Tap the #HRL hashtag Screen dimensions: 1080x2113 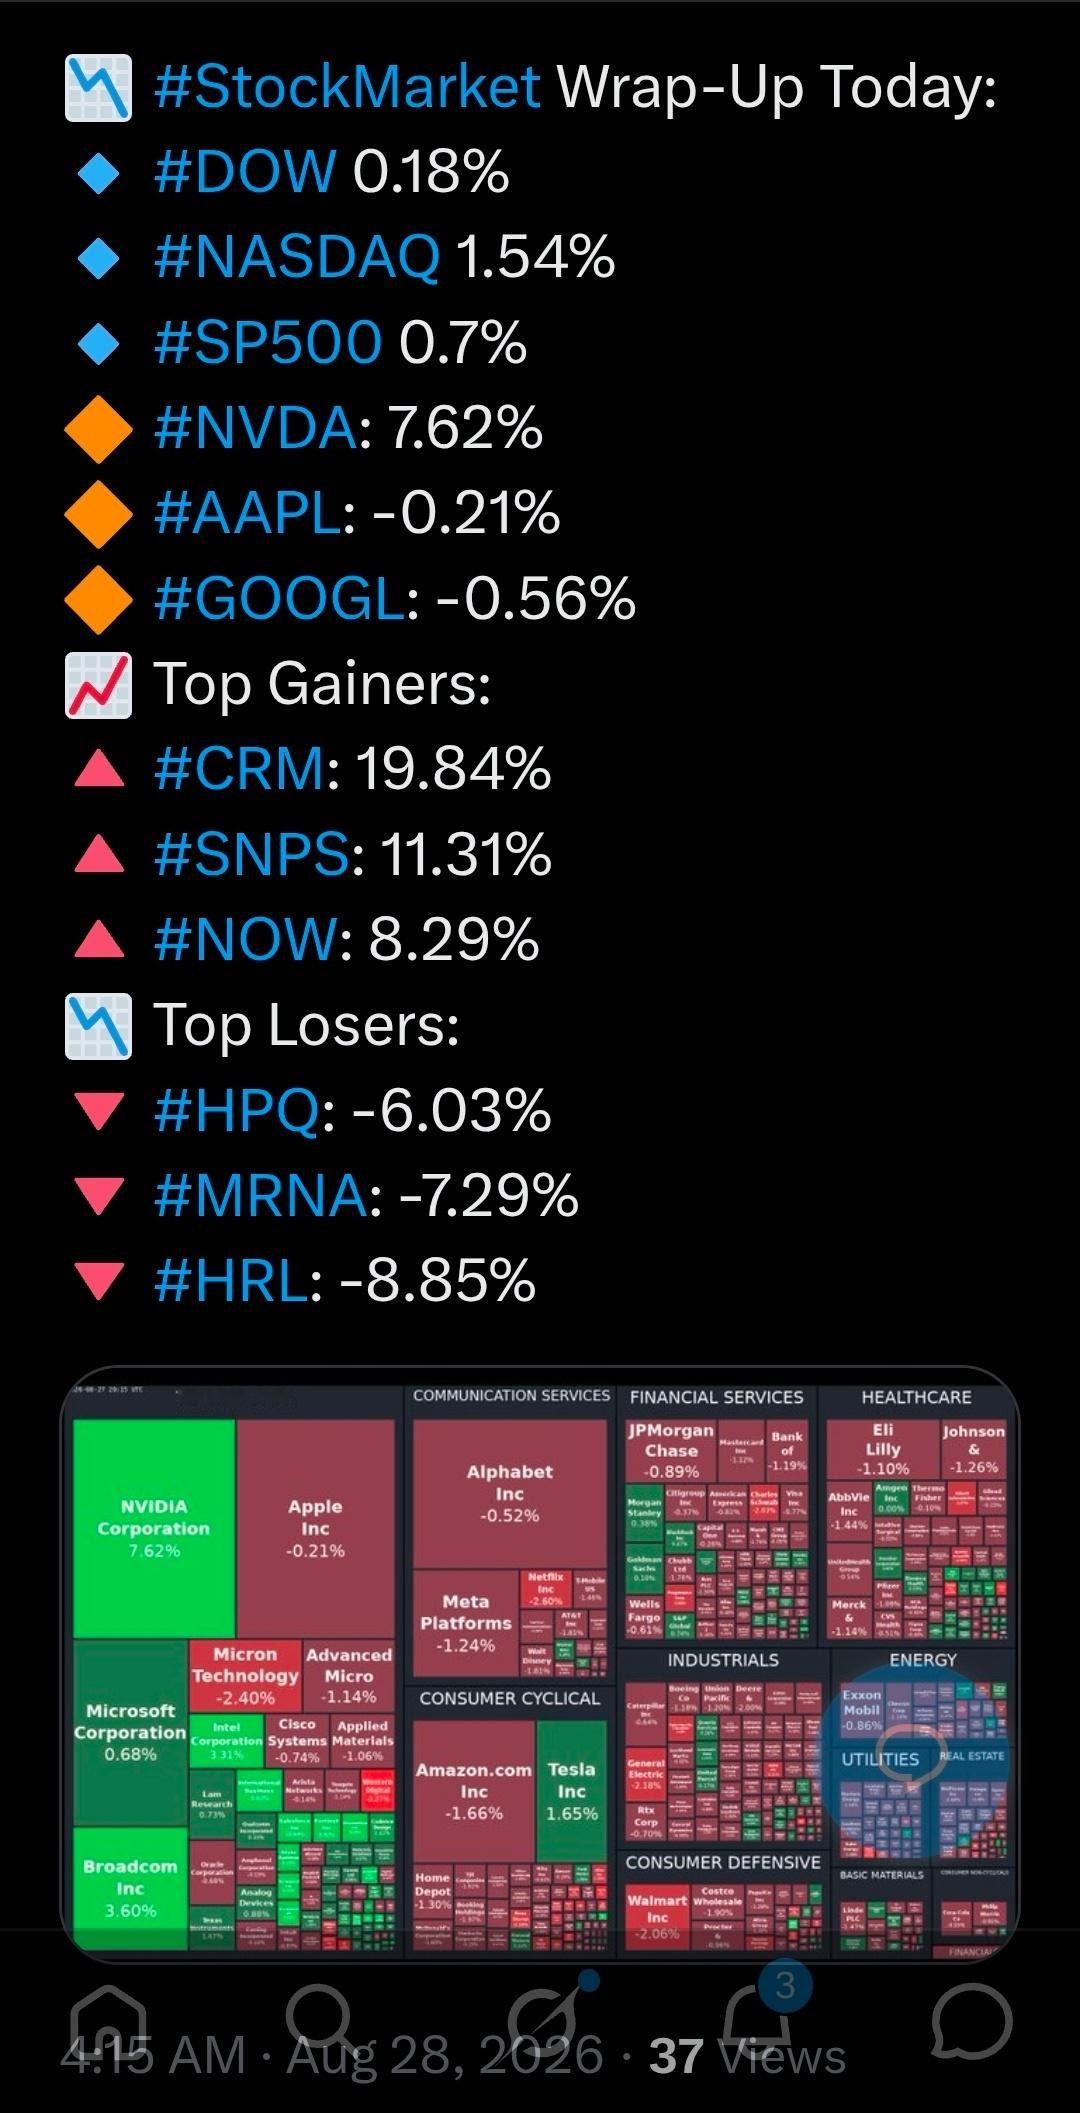point(230,1281)
